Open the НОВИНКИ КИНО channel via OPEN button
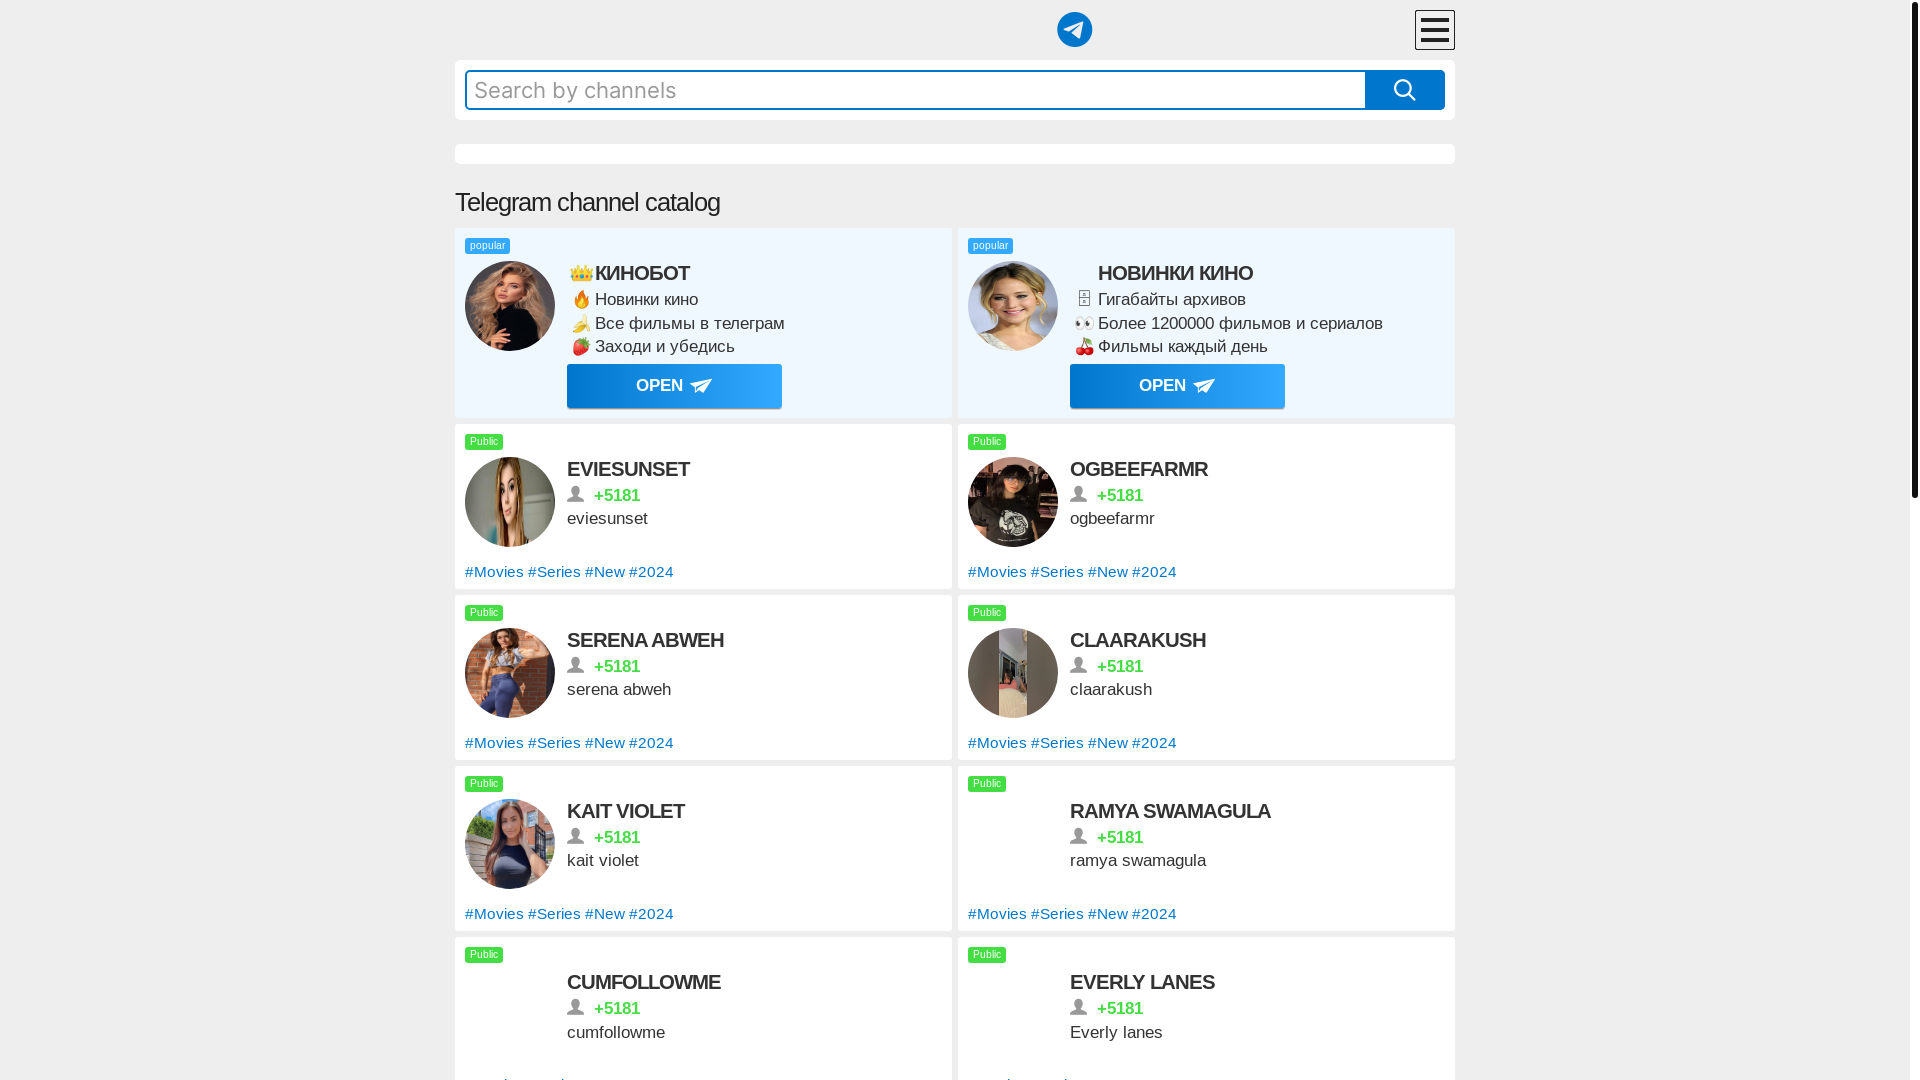Screen dimensions: 1920x1080 (1177, 386)
